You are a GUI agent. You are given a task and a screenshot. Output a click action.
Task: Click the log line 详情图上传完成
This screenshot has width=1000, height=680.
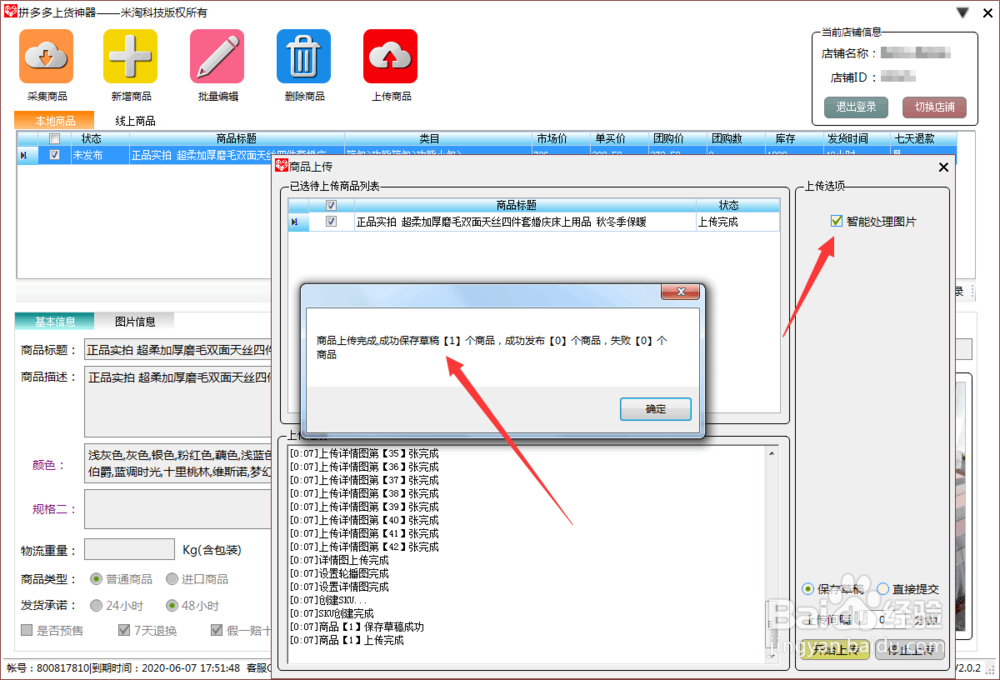[x=340, y=560]
